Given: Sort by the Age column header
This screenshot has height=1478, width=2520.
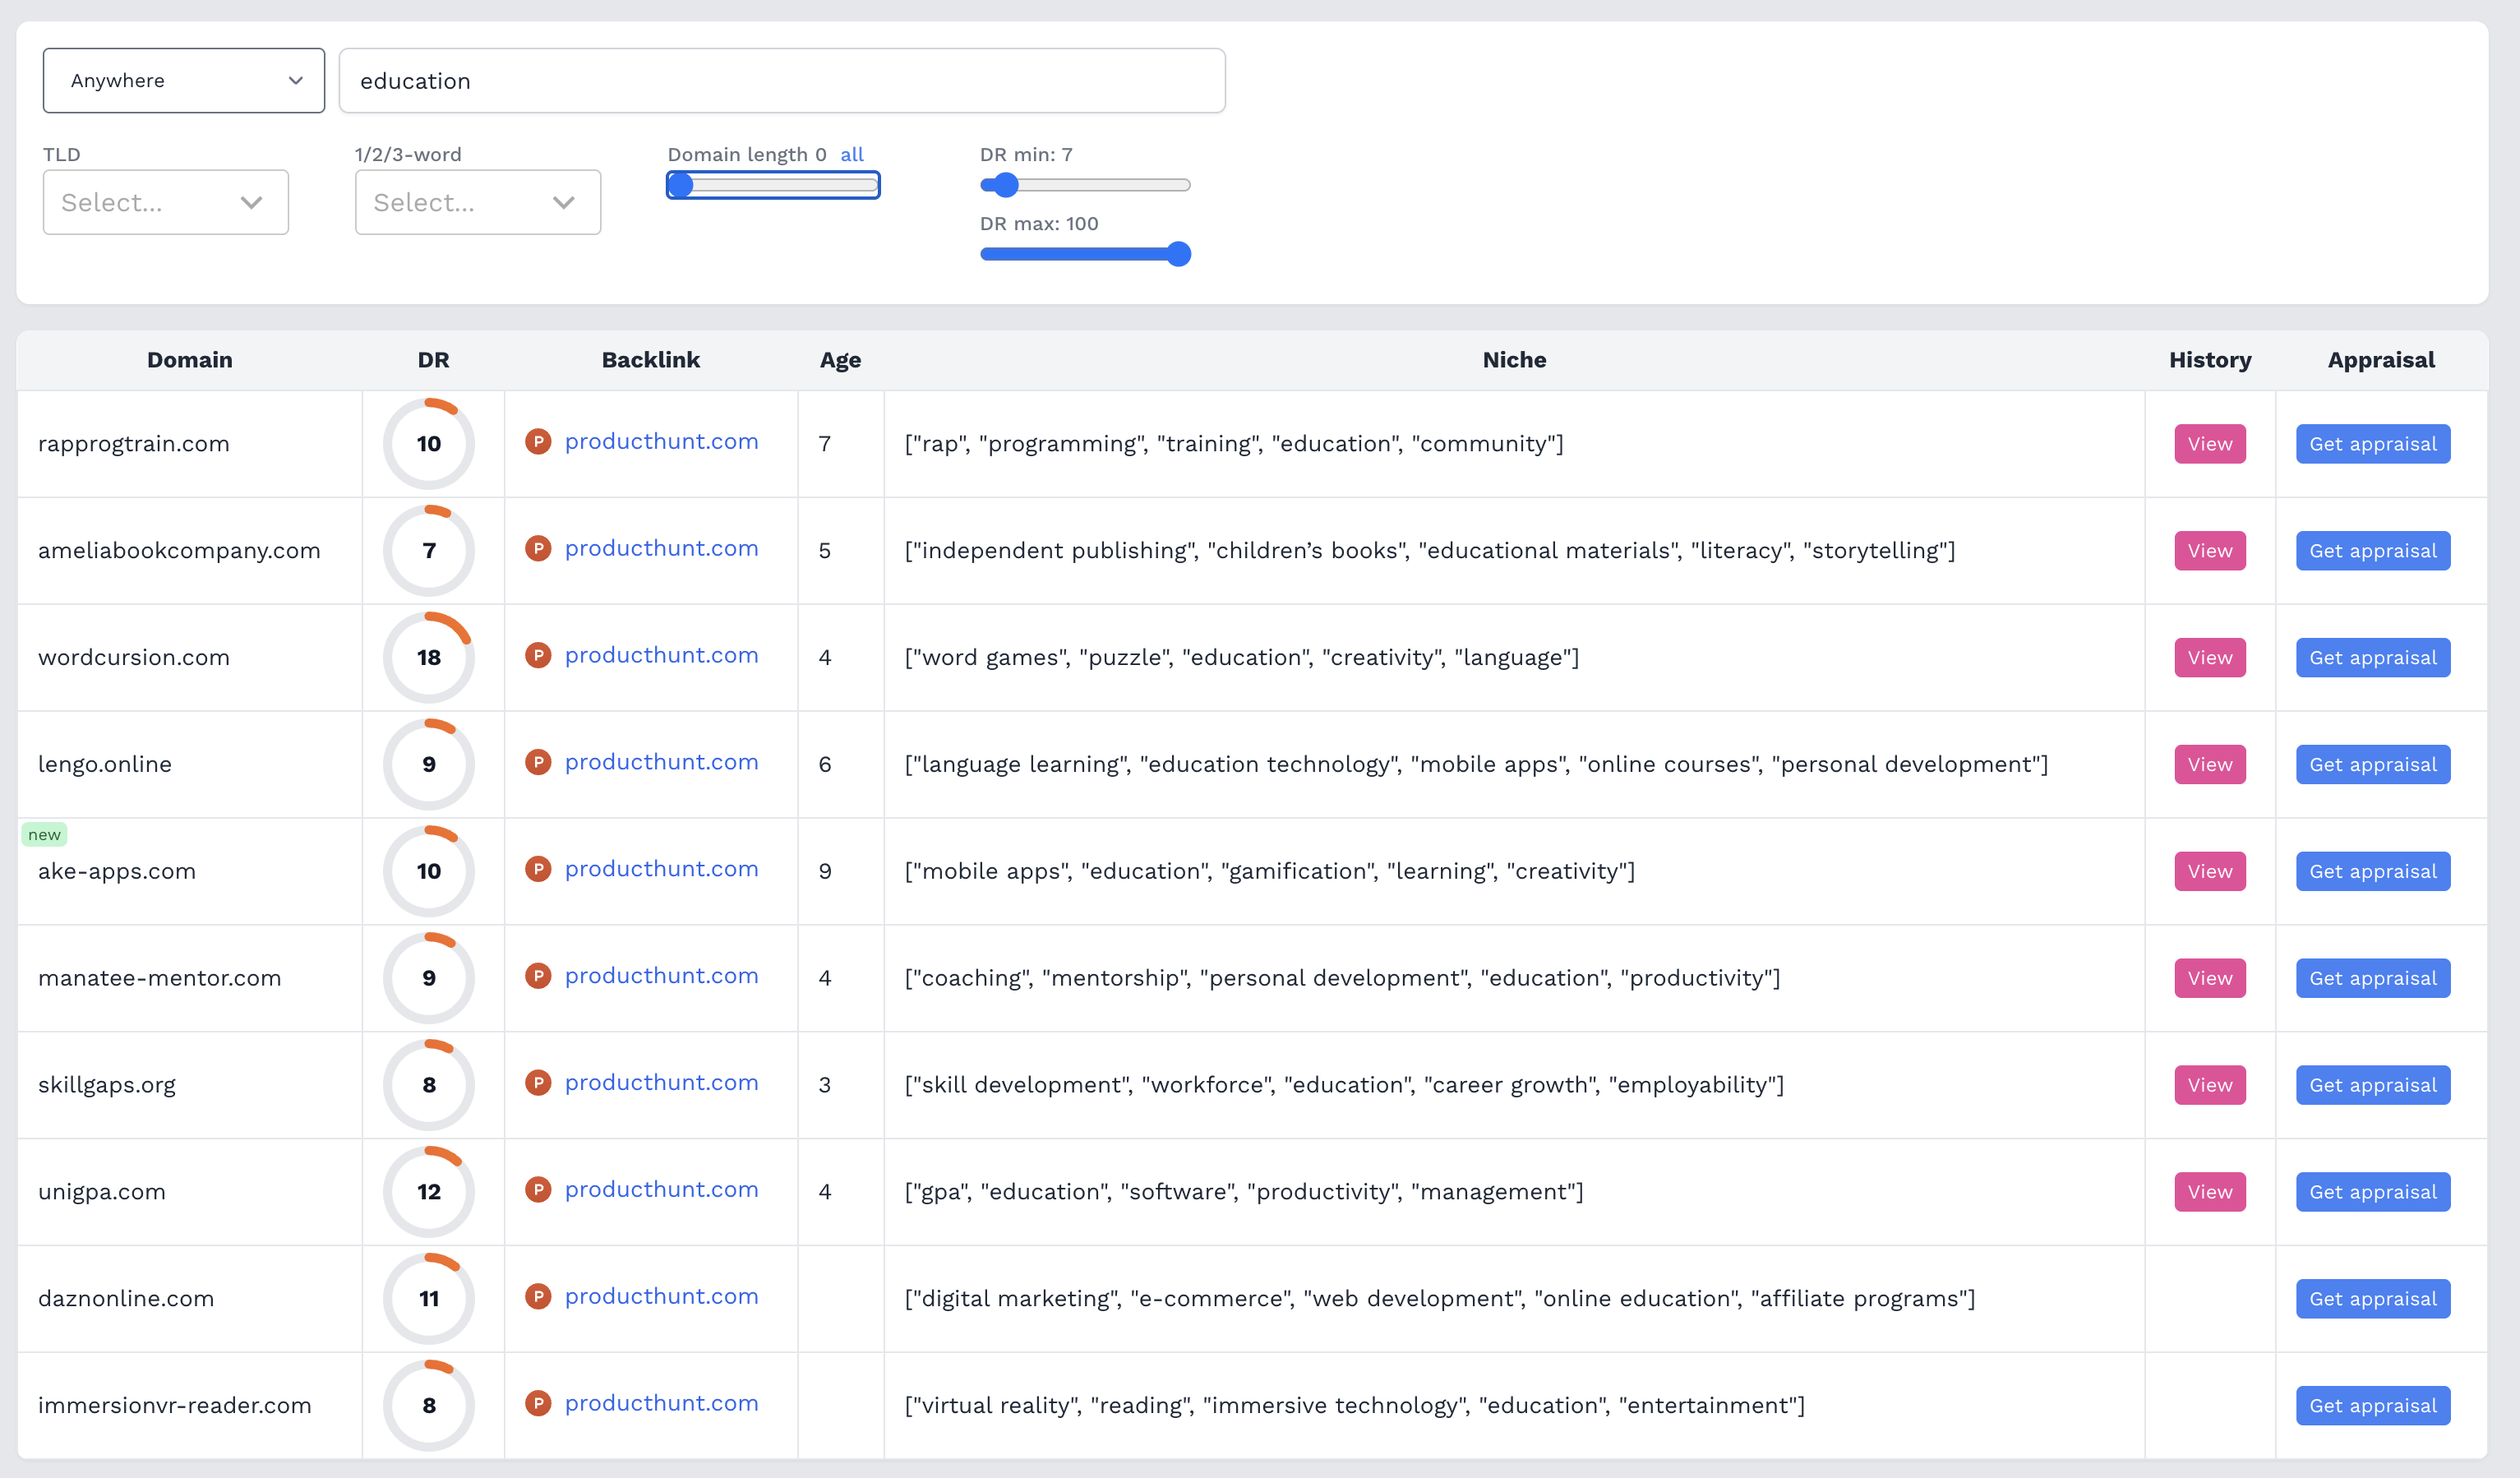Looking at the screenshot, I should pyautogui.click(x=840, y=360).
